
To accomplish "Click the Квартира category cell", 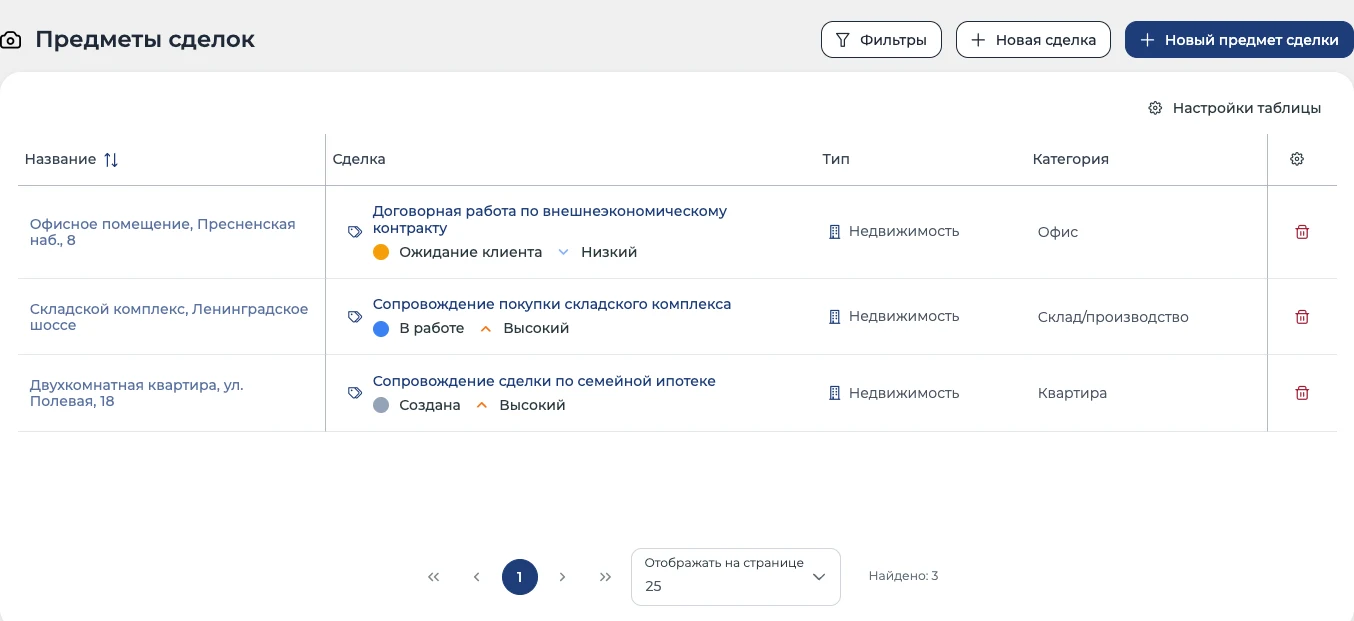I will 1072,393.
